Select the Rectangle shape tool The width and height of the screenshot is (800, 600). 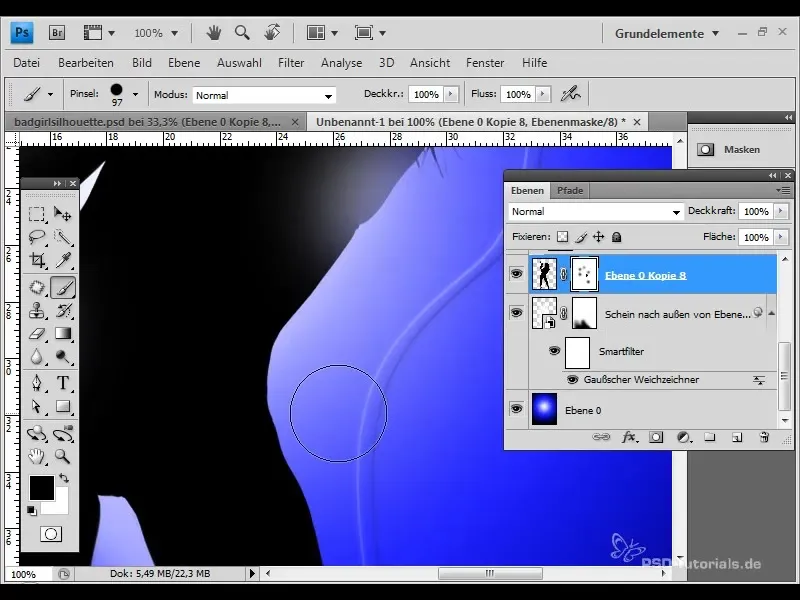tap(63, 406)
